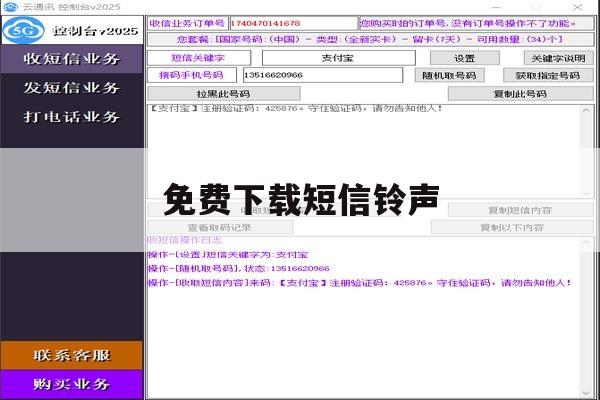
Task: Open 关键字说明 help
Action: (x=558, y=58)
